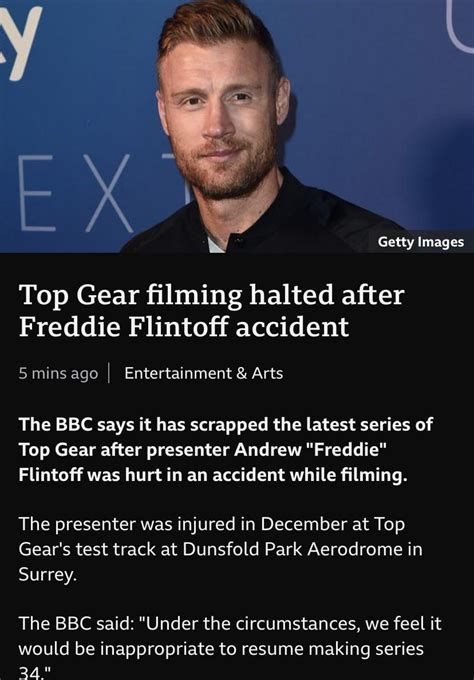Click the '34."' text at the bottom

point(35,673)
